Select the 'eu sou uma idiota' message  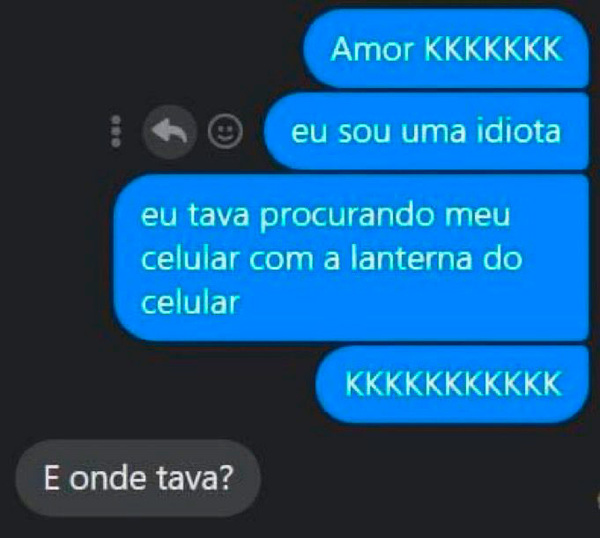tap(426, 131)
